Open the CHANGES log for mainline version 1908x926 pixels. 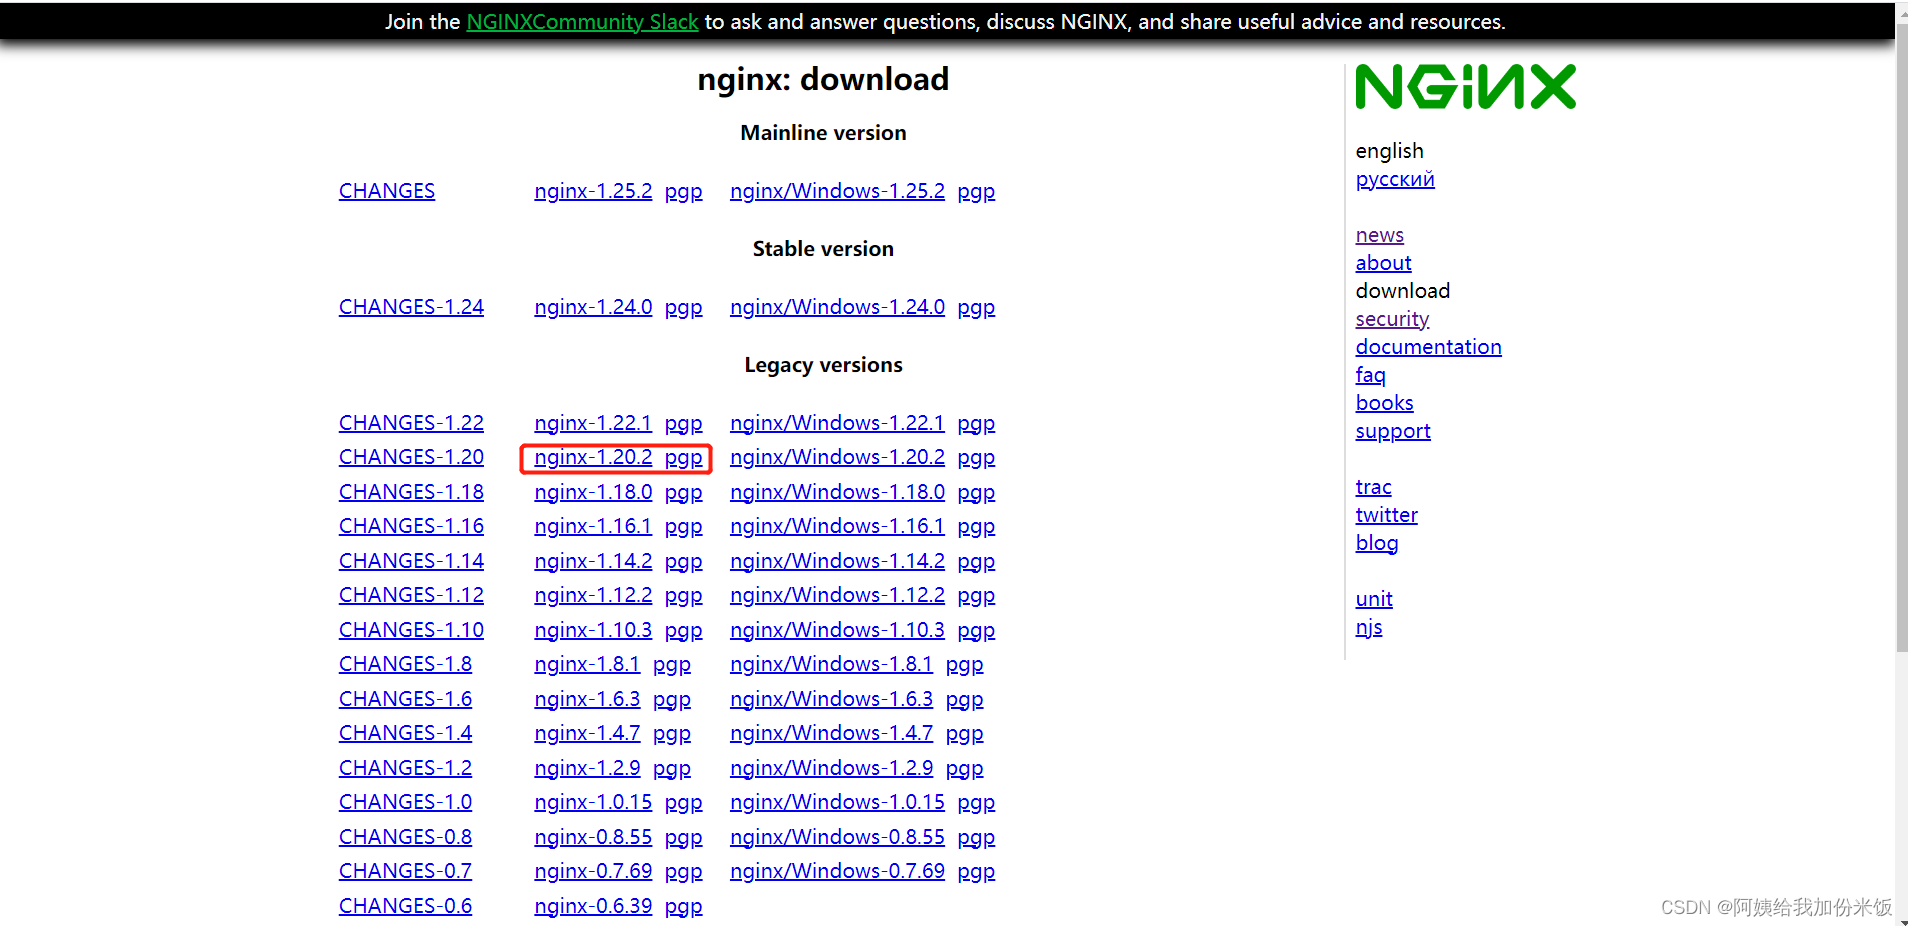coord(386,190)
